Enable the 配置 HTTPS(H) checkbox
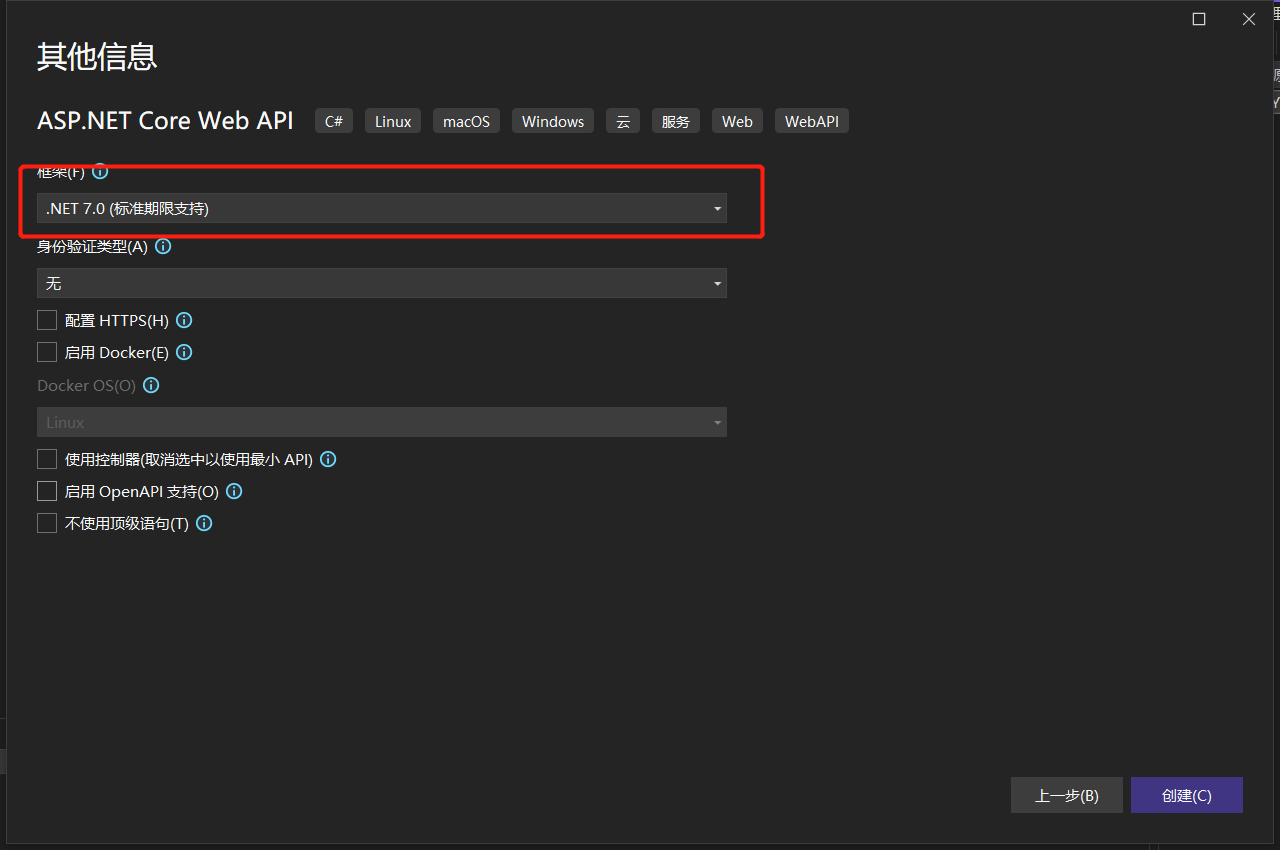The image size is (1280, 850). point(46,320)
